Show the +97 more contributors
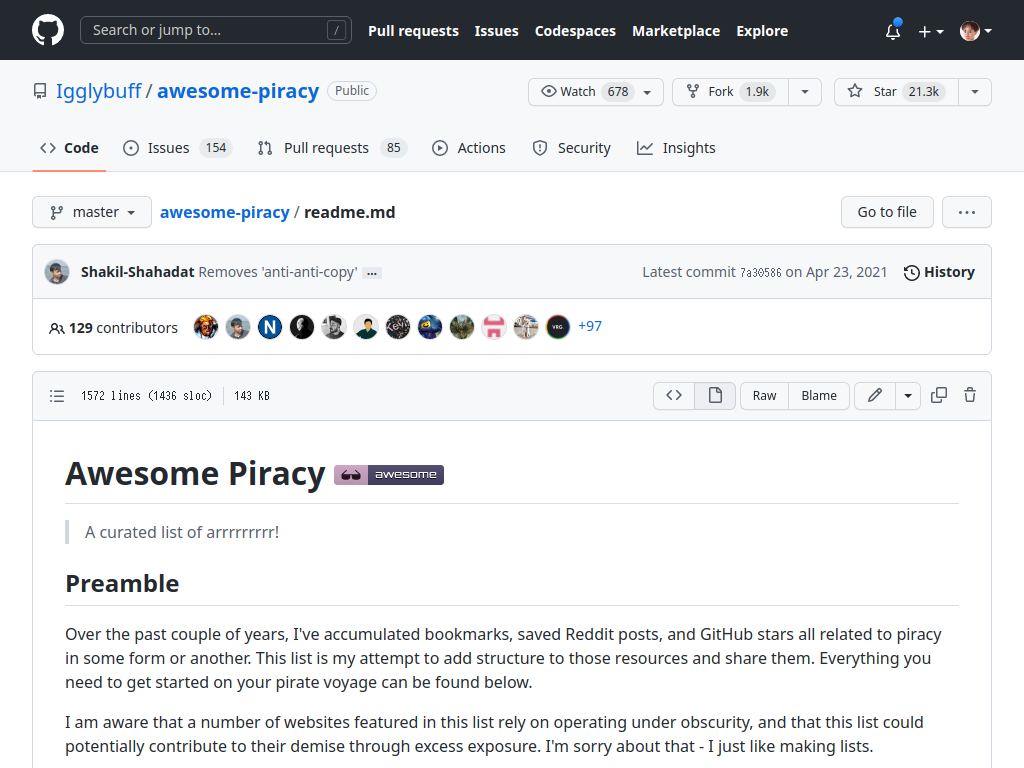 click(x=590, y=326)
